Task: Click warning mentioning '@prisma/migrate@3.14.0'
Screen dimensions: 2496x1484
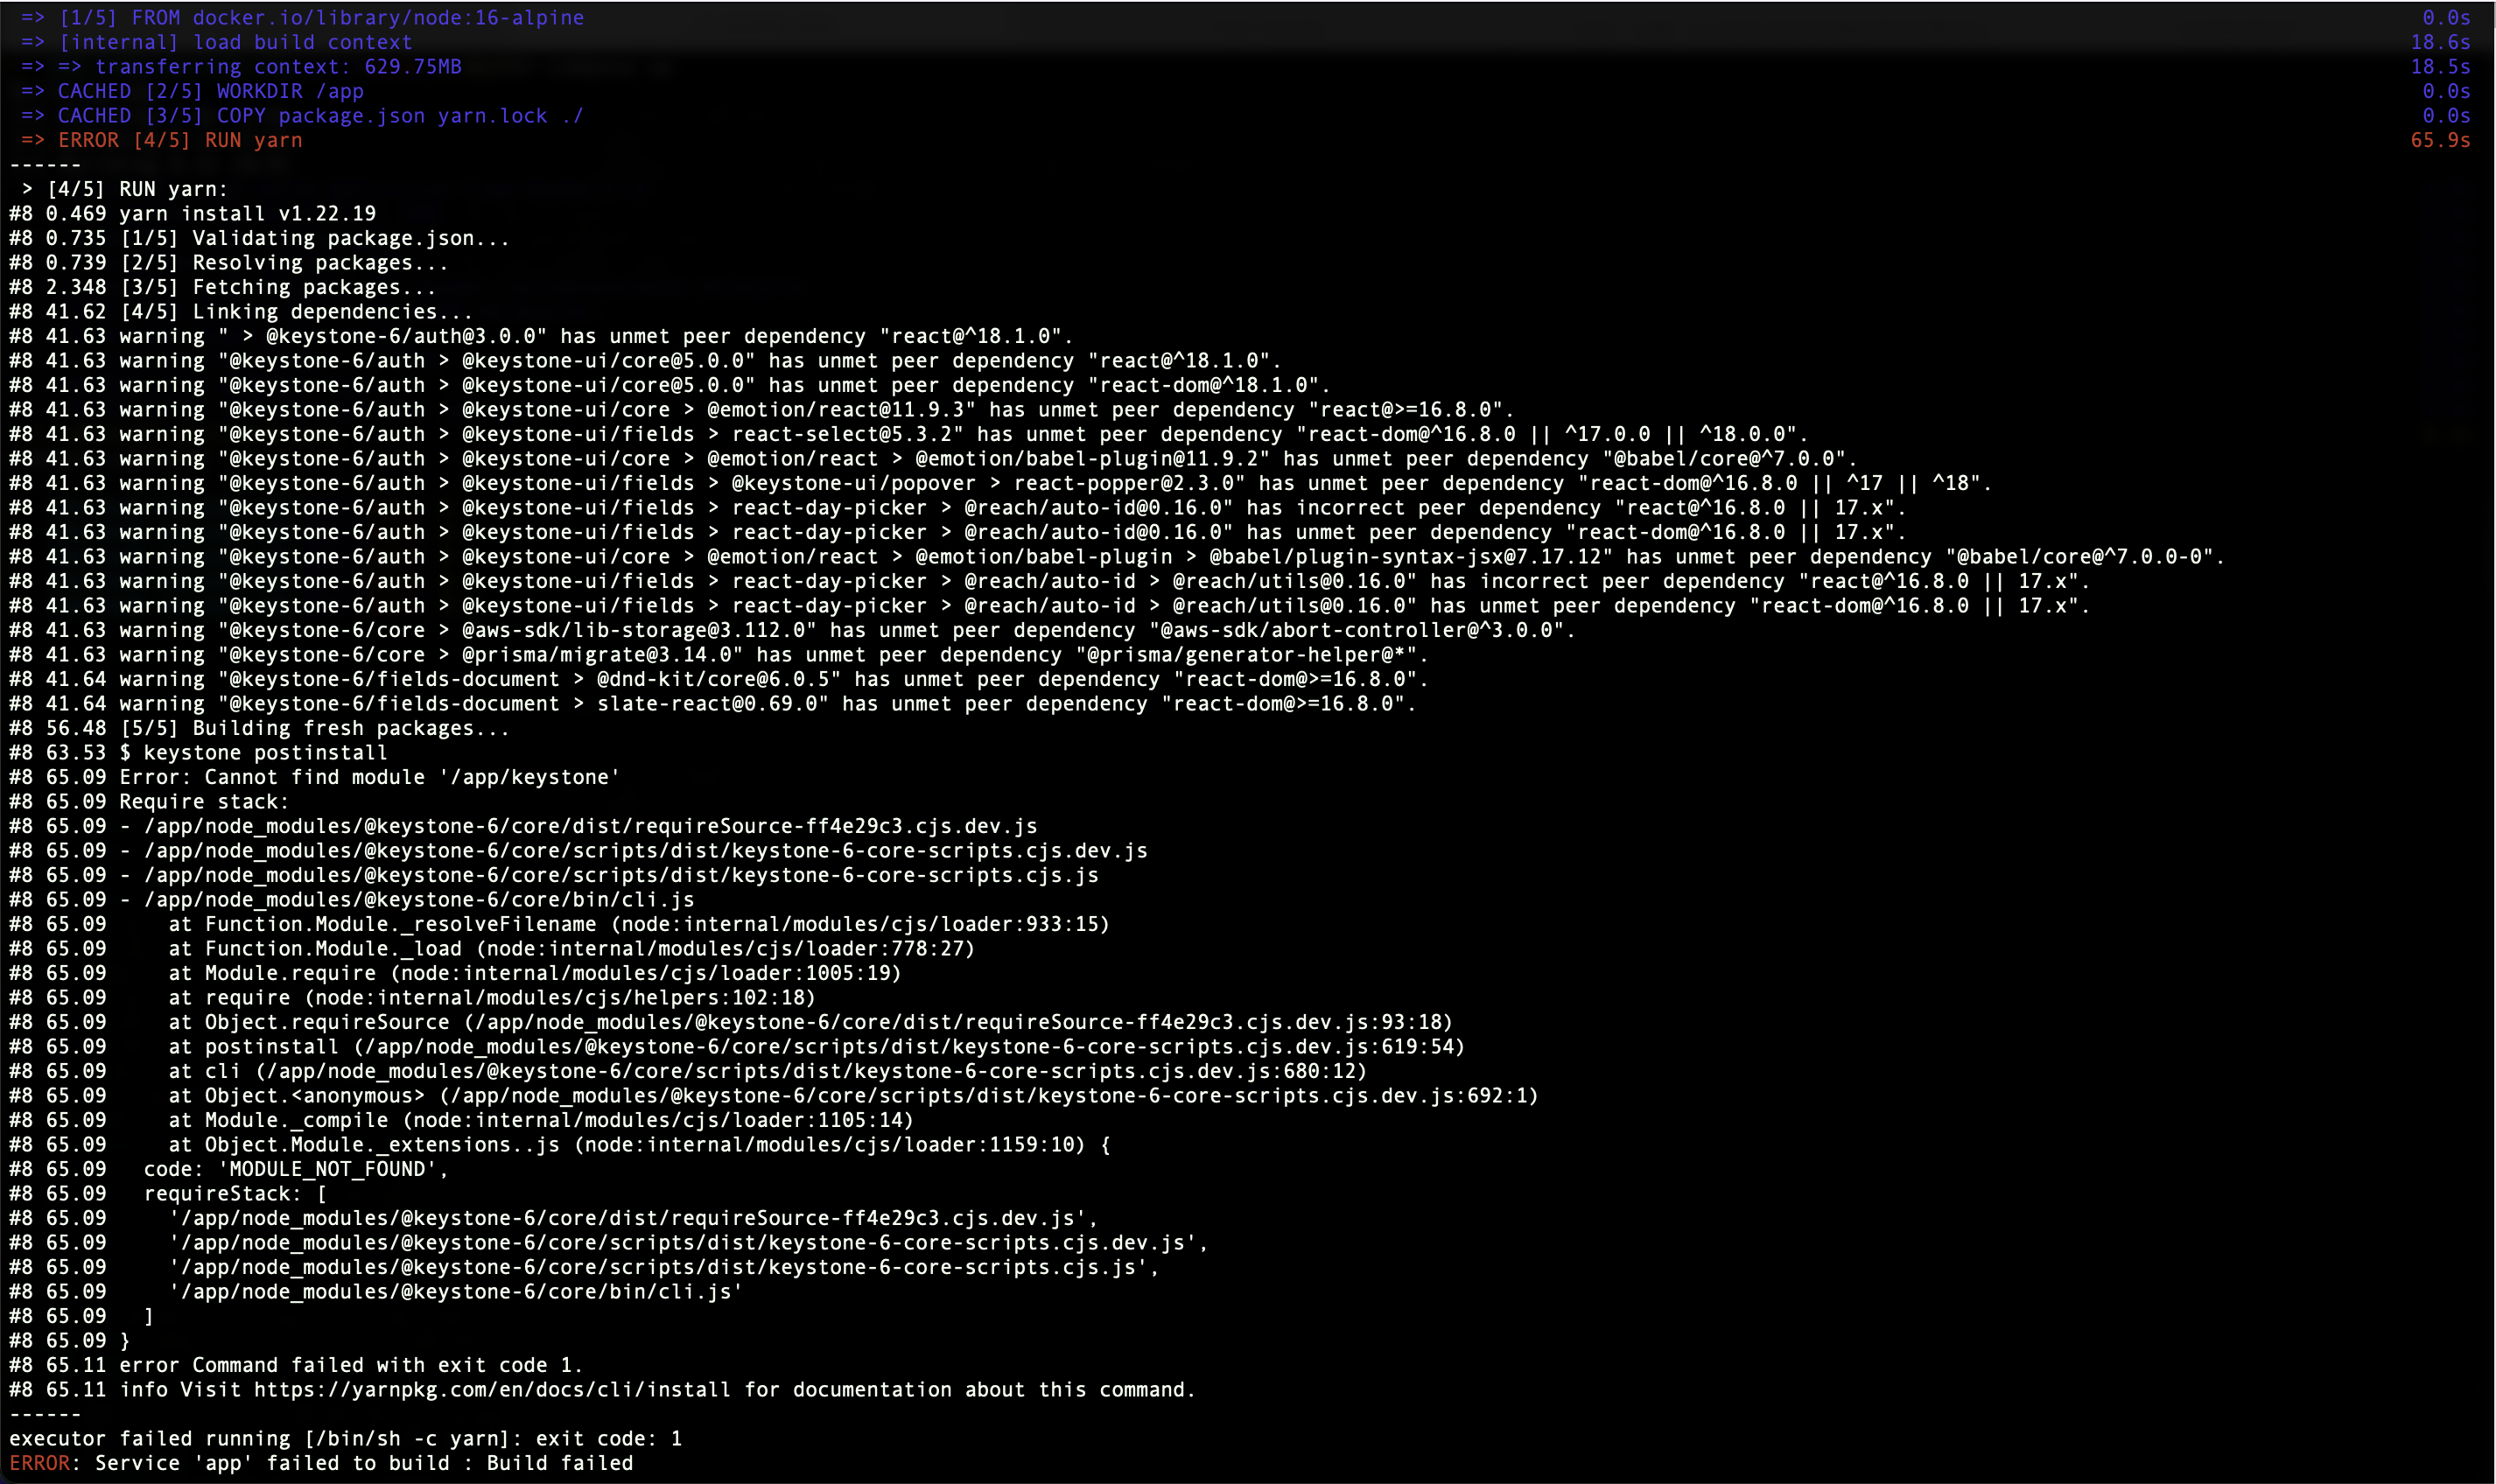Action: click(719, 655)
